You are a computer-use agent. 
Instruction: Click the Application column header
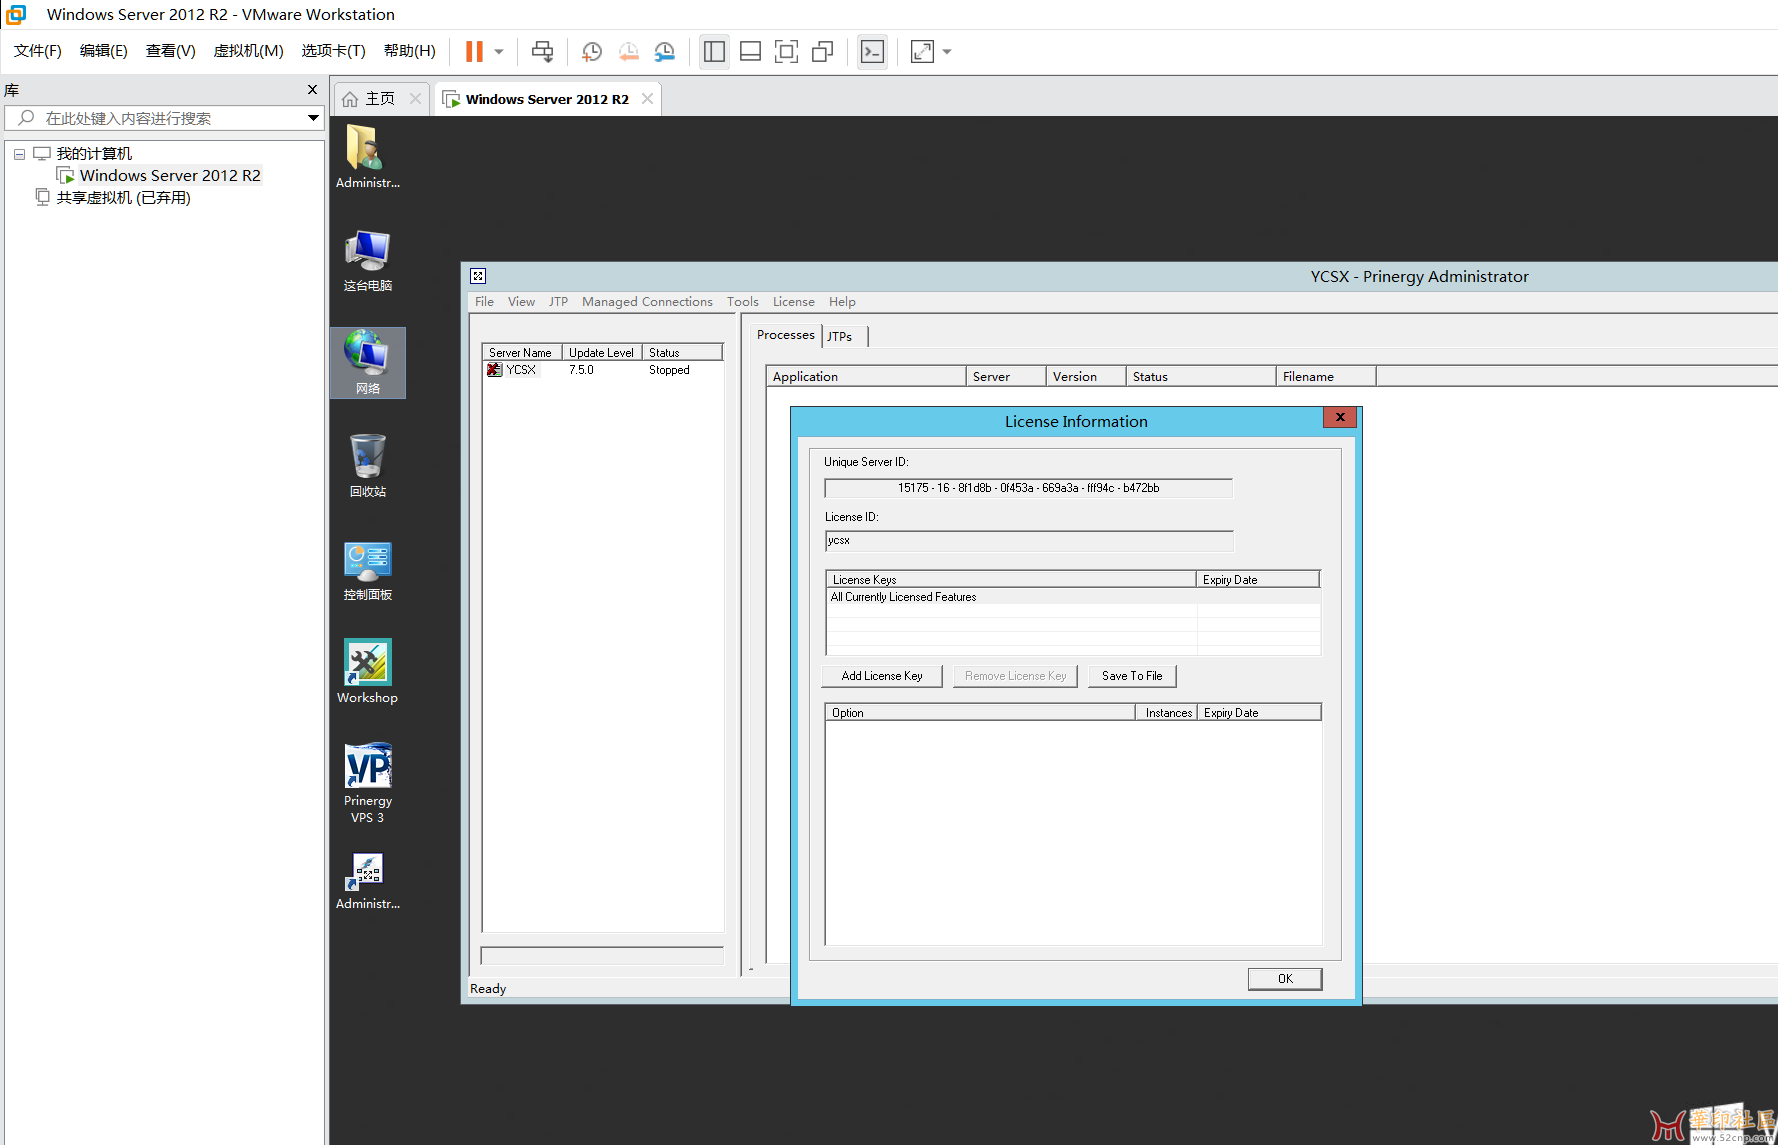click(866, 376)
